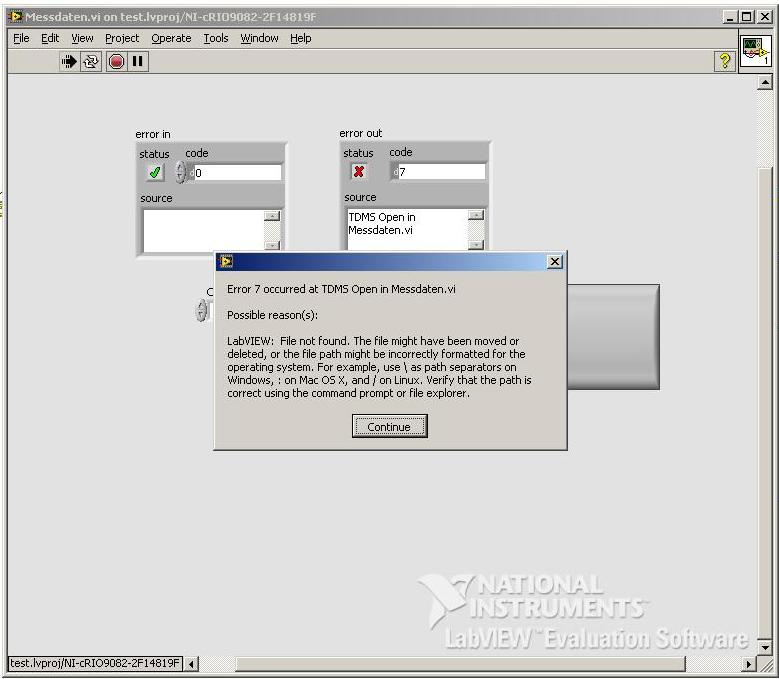Click the error out source text 'TDMS Open in Messdaten.vi'
The width and height of the screenshot is (779, 679).
point(382,224)
